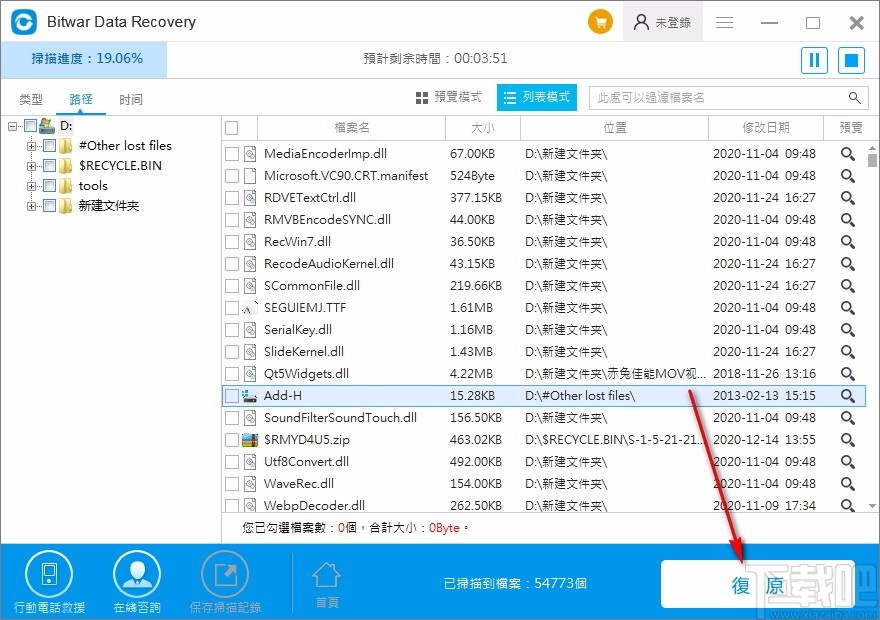Start 在線咨詢 online consultation
Viewport: 880px width, 620px height.
137,573
